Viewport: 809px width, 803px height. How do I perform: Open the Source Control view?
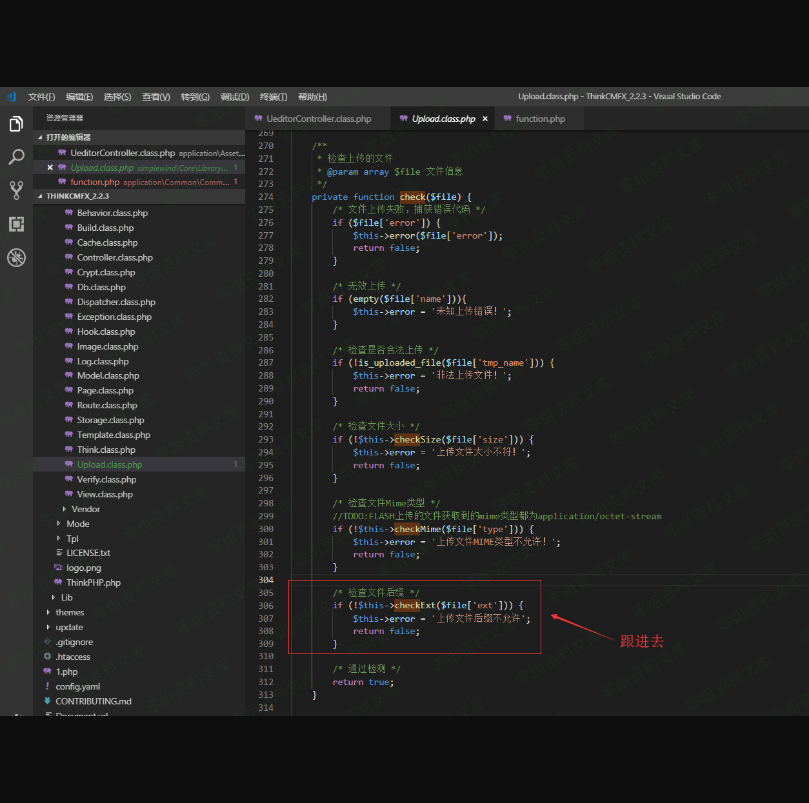click(x=16, y=190)
